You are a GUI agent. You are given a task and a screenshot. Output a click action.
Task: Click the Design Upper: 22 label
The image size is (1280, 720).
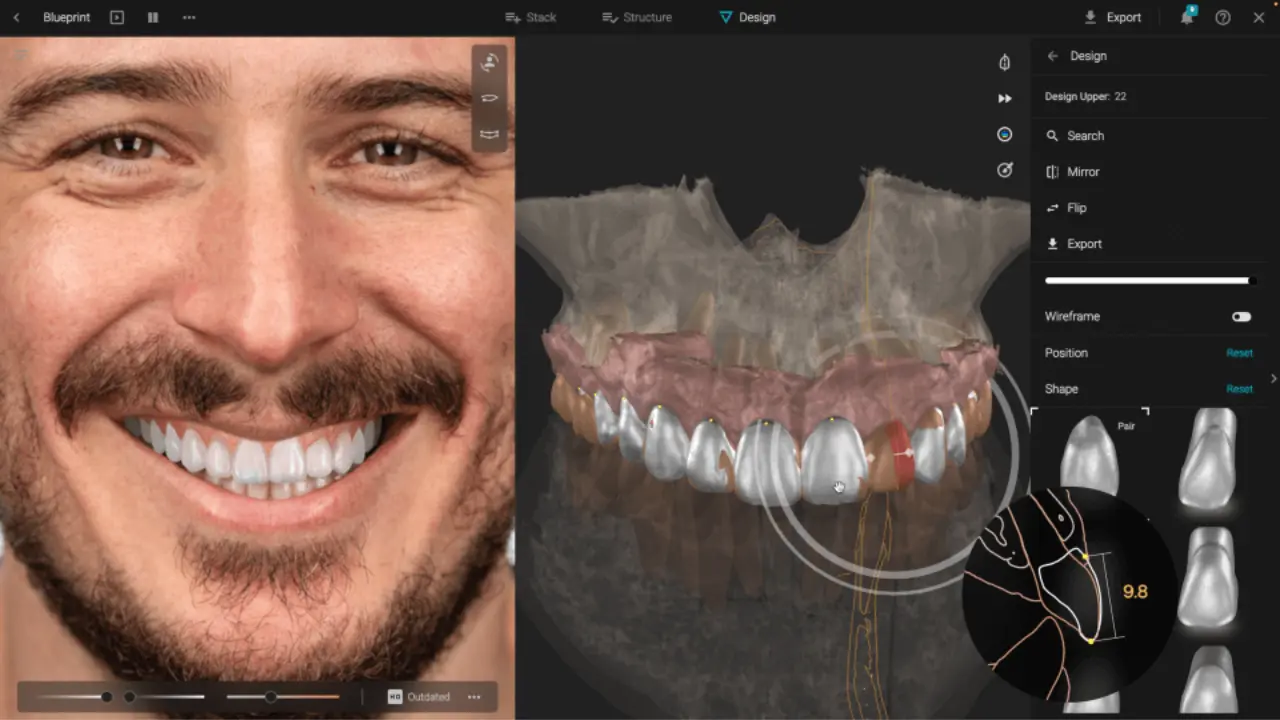pos(1085,97)
